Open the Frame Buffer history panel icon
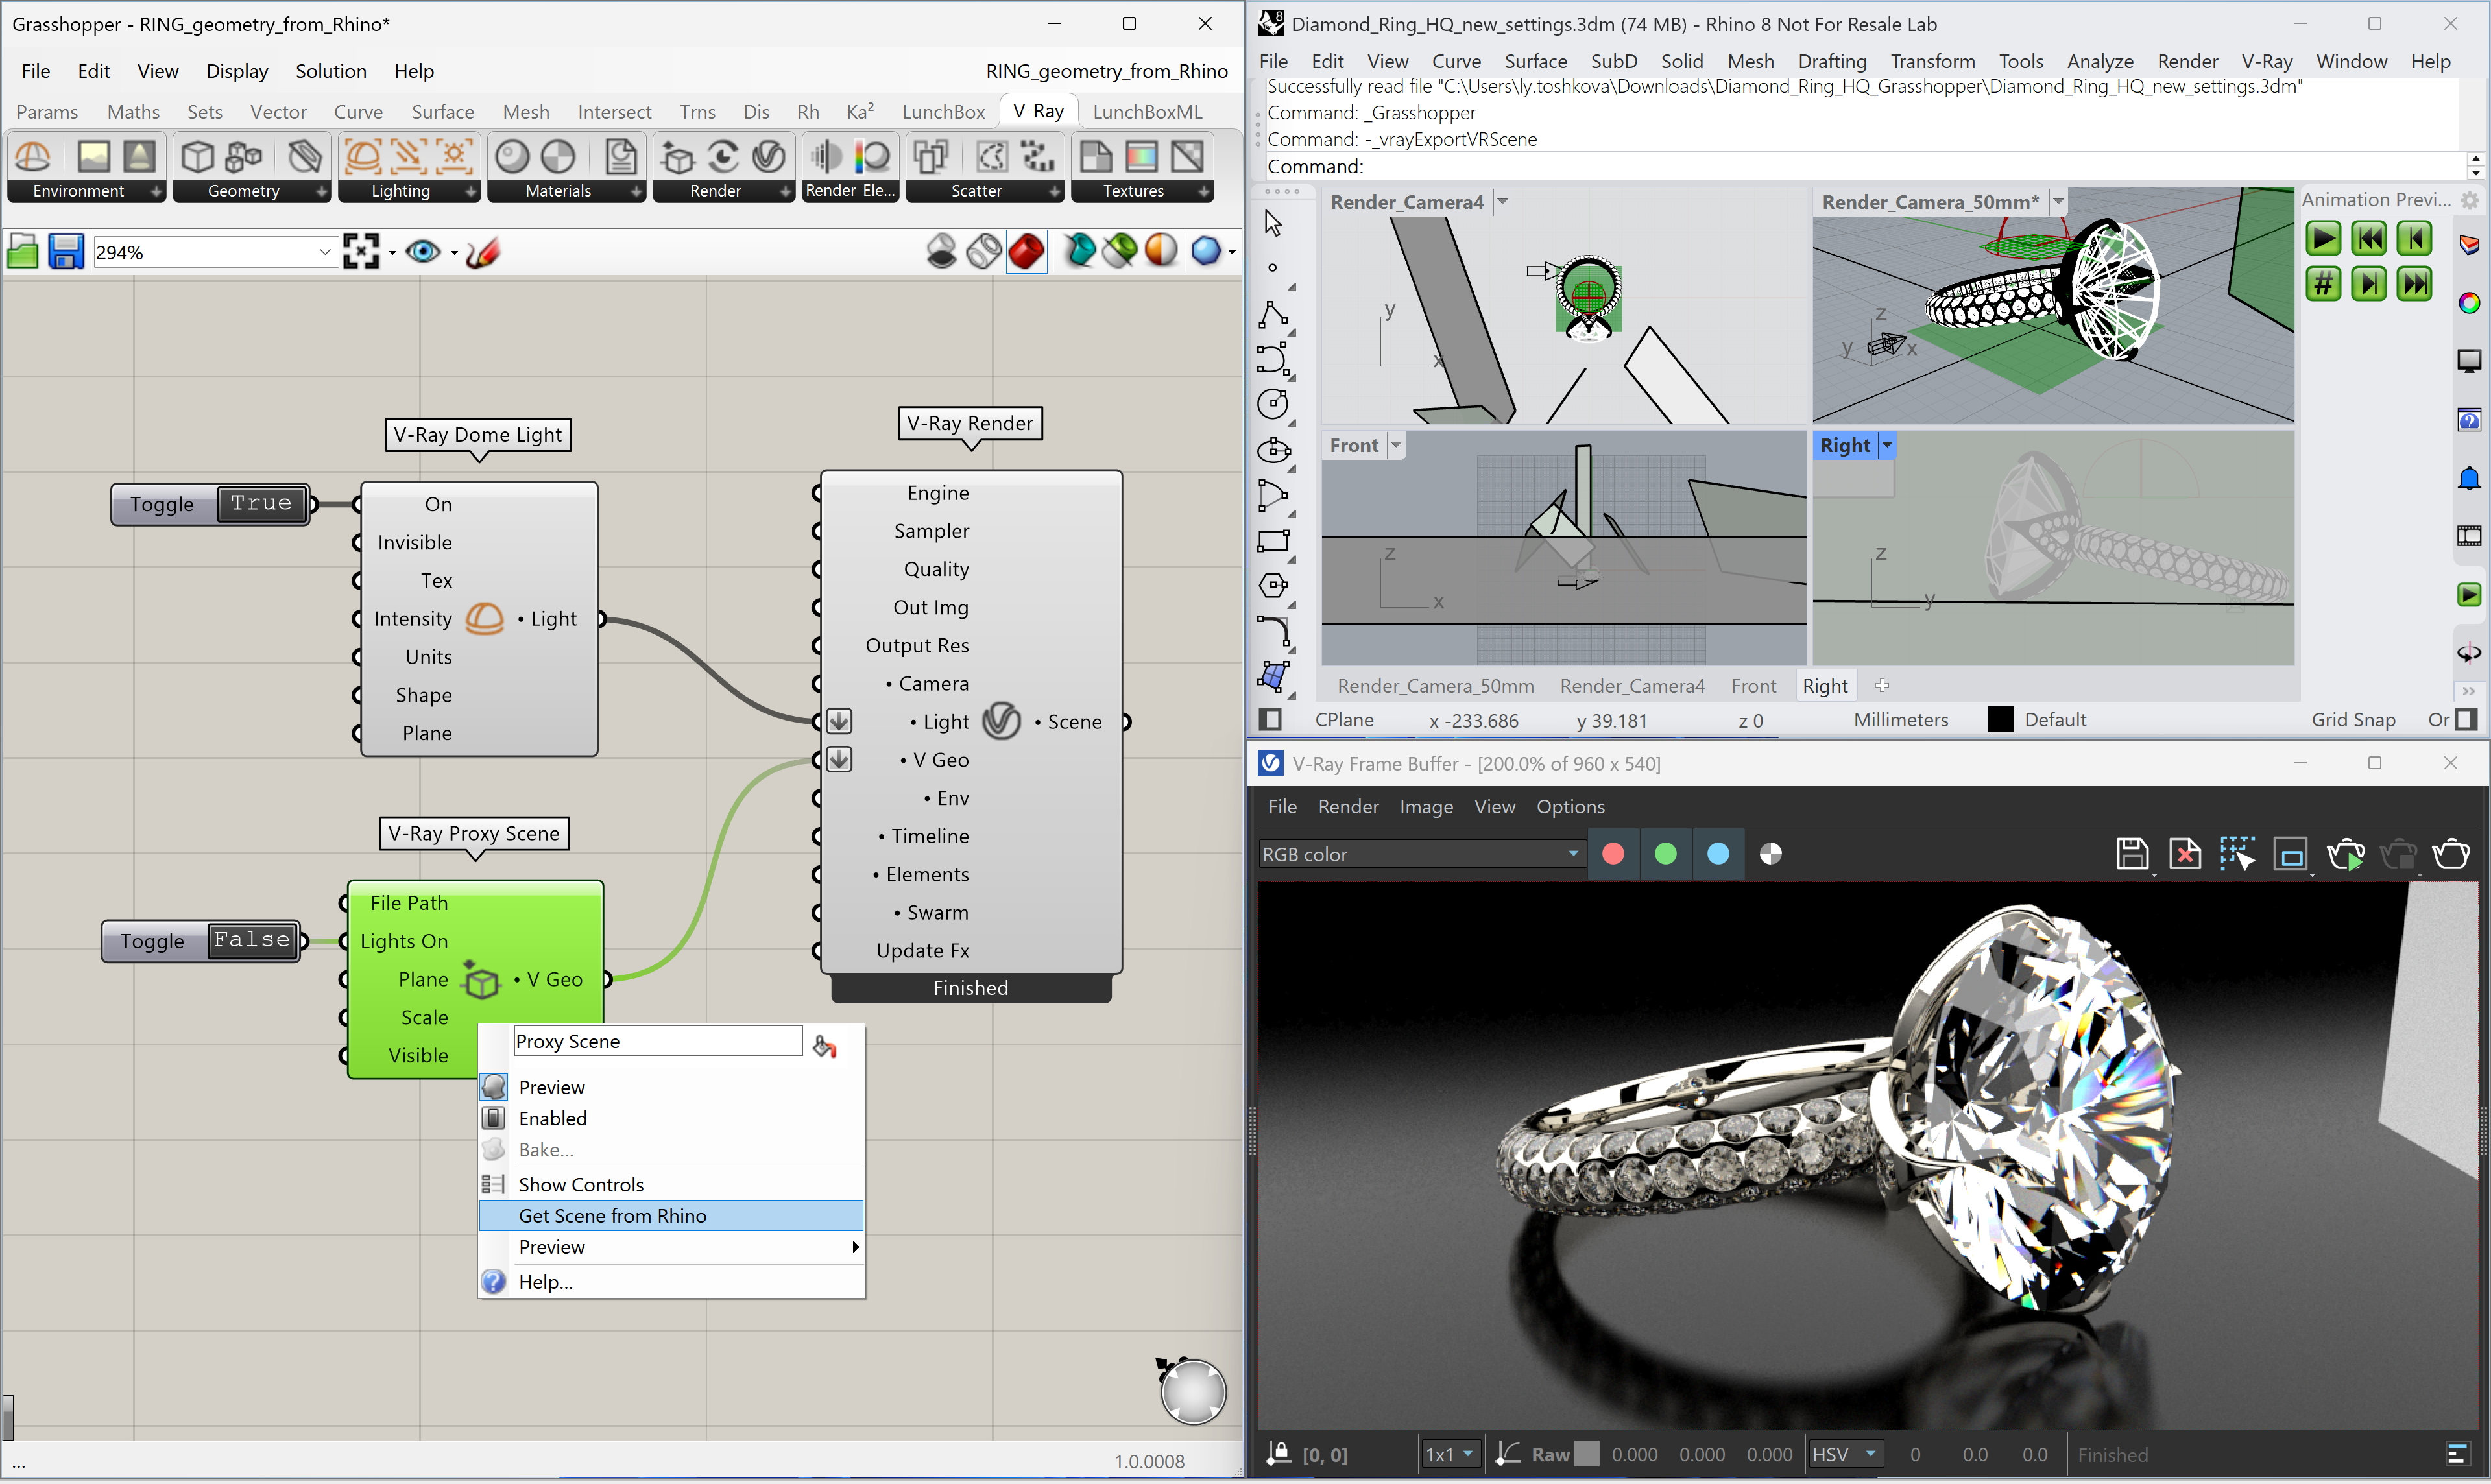 pos(2458,1454)
